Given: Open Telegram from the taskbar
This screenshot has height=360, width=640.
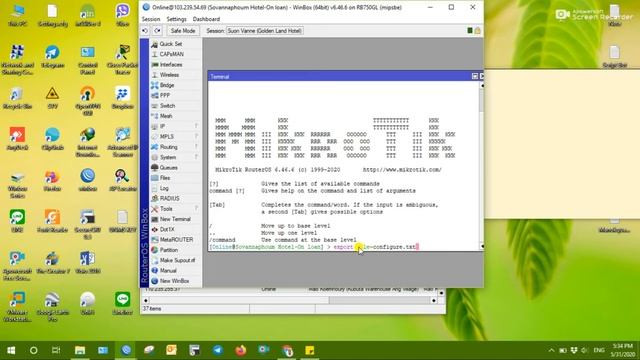Looking at the screenshot, I should (x=218, y=350).
